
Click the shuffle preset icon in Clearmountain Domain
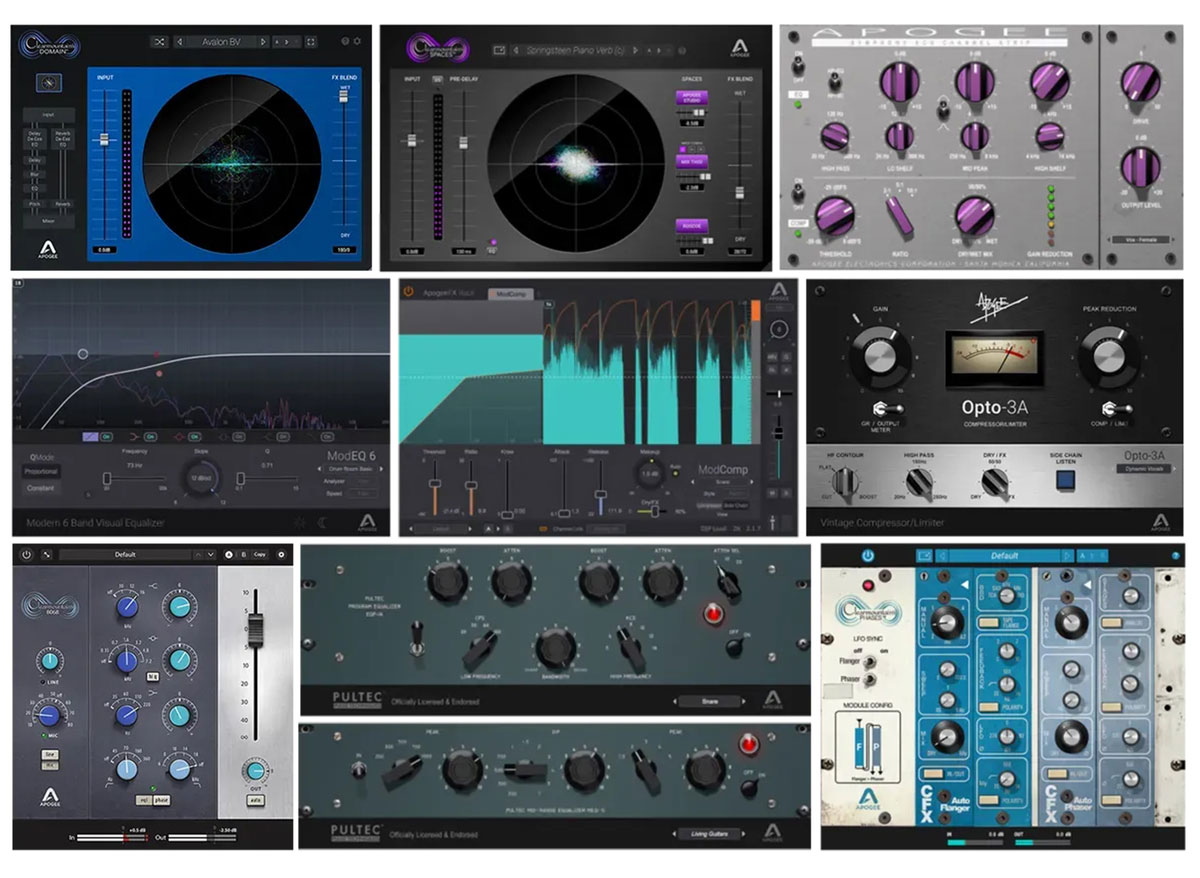click(160, 42)
